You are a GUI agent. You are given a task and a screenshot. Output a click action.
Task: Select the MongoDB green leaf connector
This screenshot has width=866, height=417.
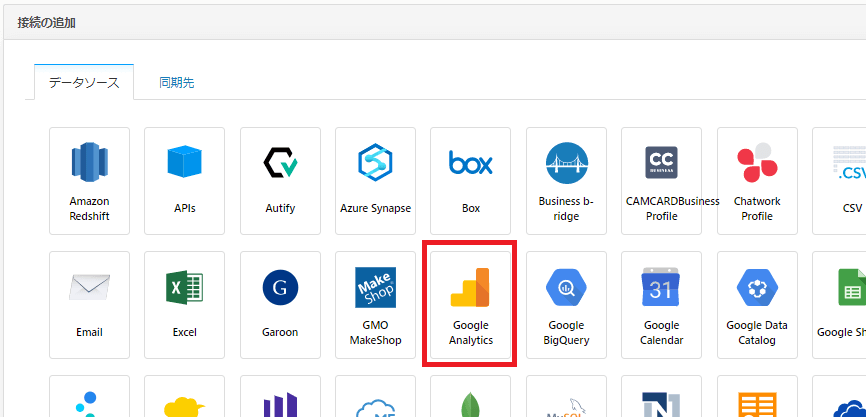point(471,397)
